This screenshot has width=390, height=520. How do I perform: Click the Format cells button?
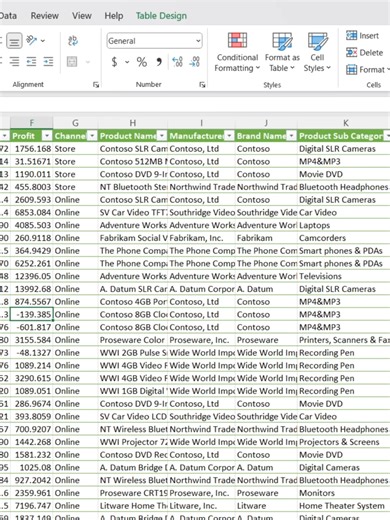pos(367,69)
